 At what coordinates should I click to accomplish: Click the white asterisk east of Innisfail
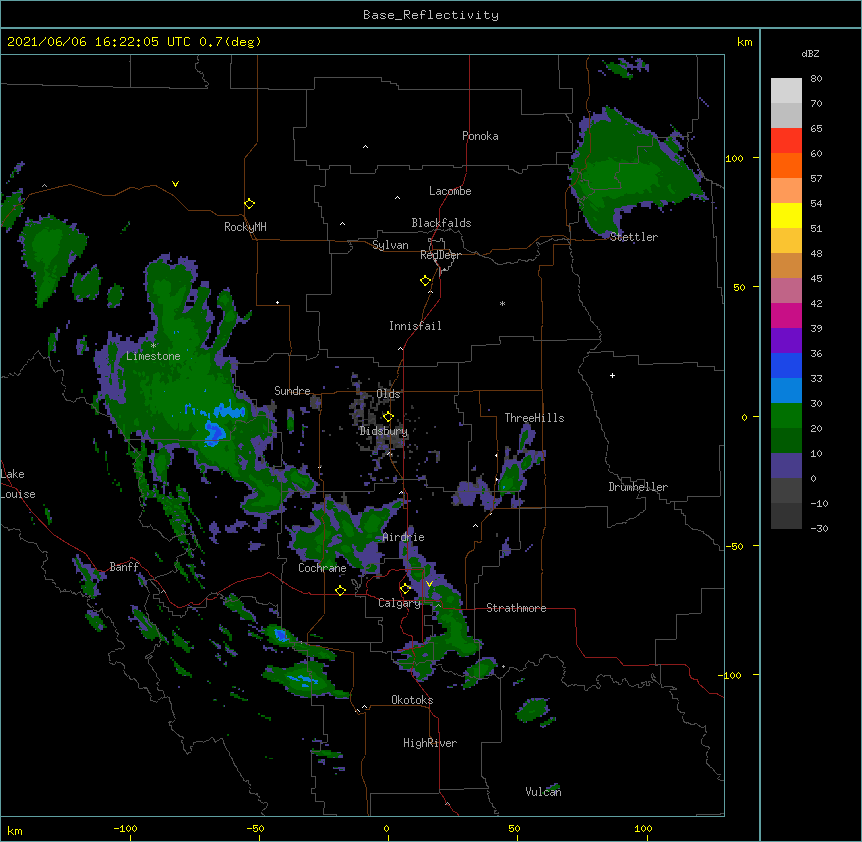click(502, 304)
